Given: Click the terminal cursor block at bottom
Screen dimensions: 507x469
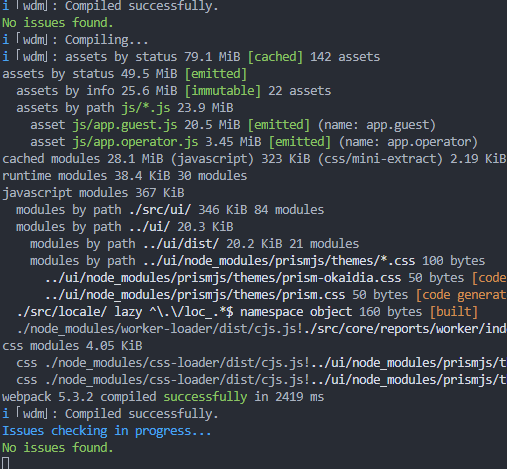Looking at the screenshot, I should 6,463.
